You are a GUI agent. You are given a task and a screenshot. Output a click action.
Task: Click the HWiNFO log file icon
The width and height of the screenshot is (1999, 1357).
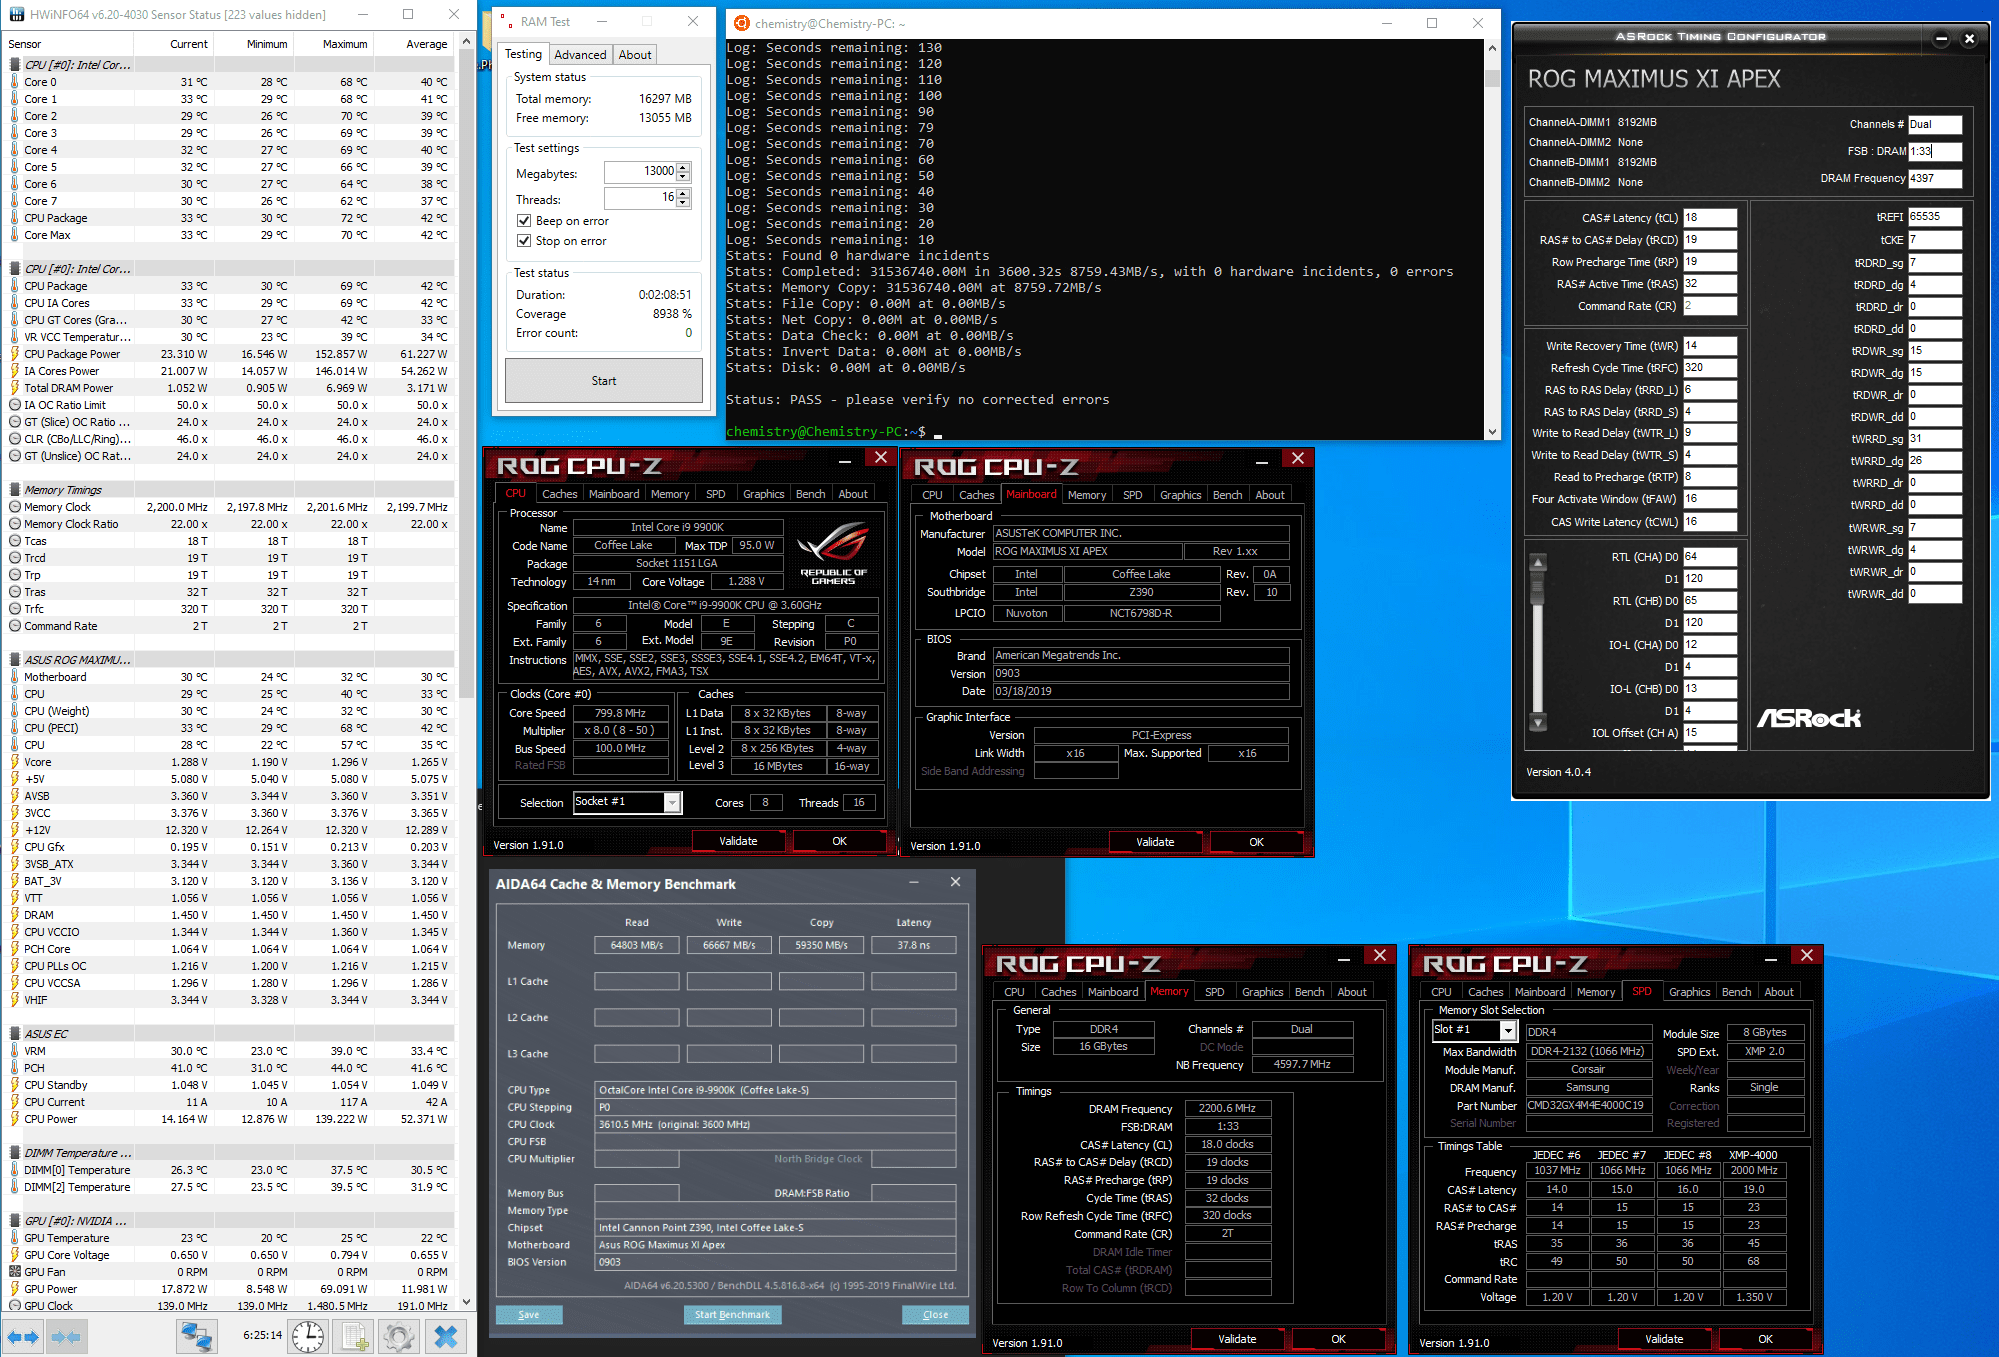[353, 1336]
